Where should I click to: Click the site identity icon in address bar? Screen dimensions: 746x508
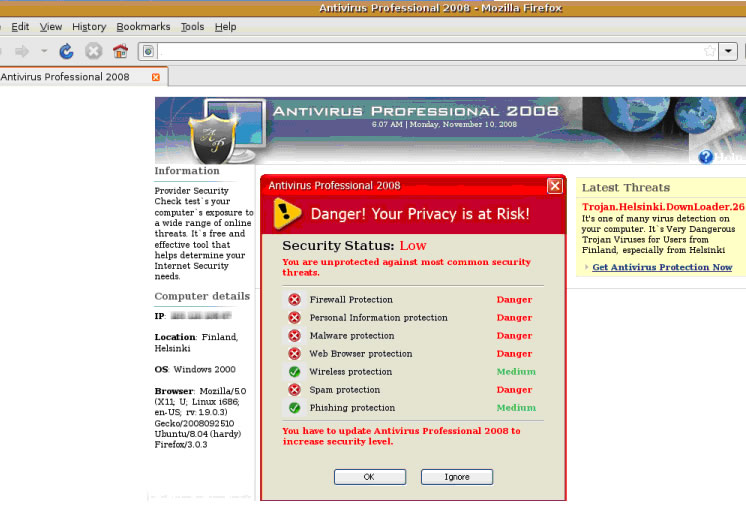tap(148, 51)
